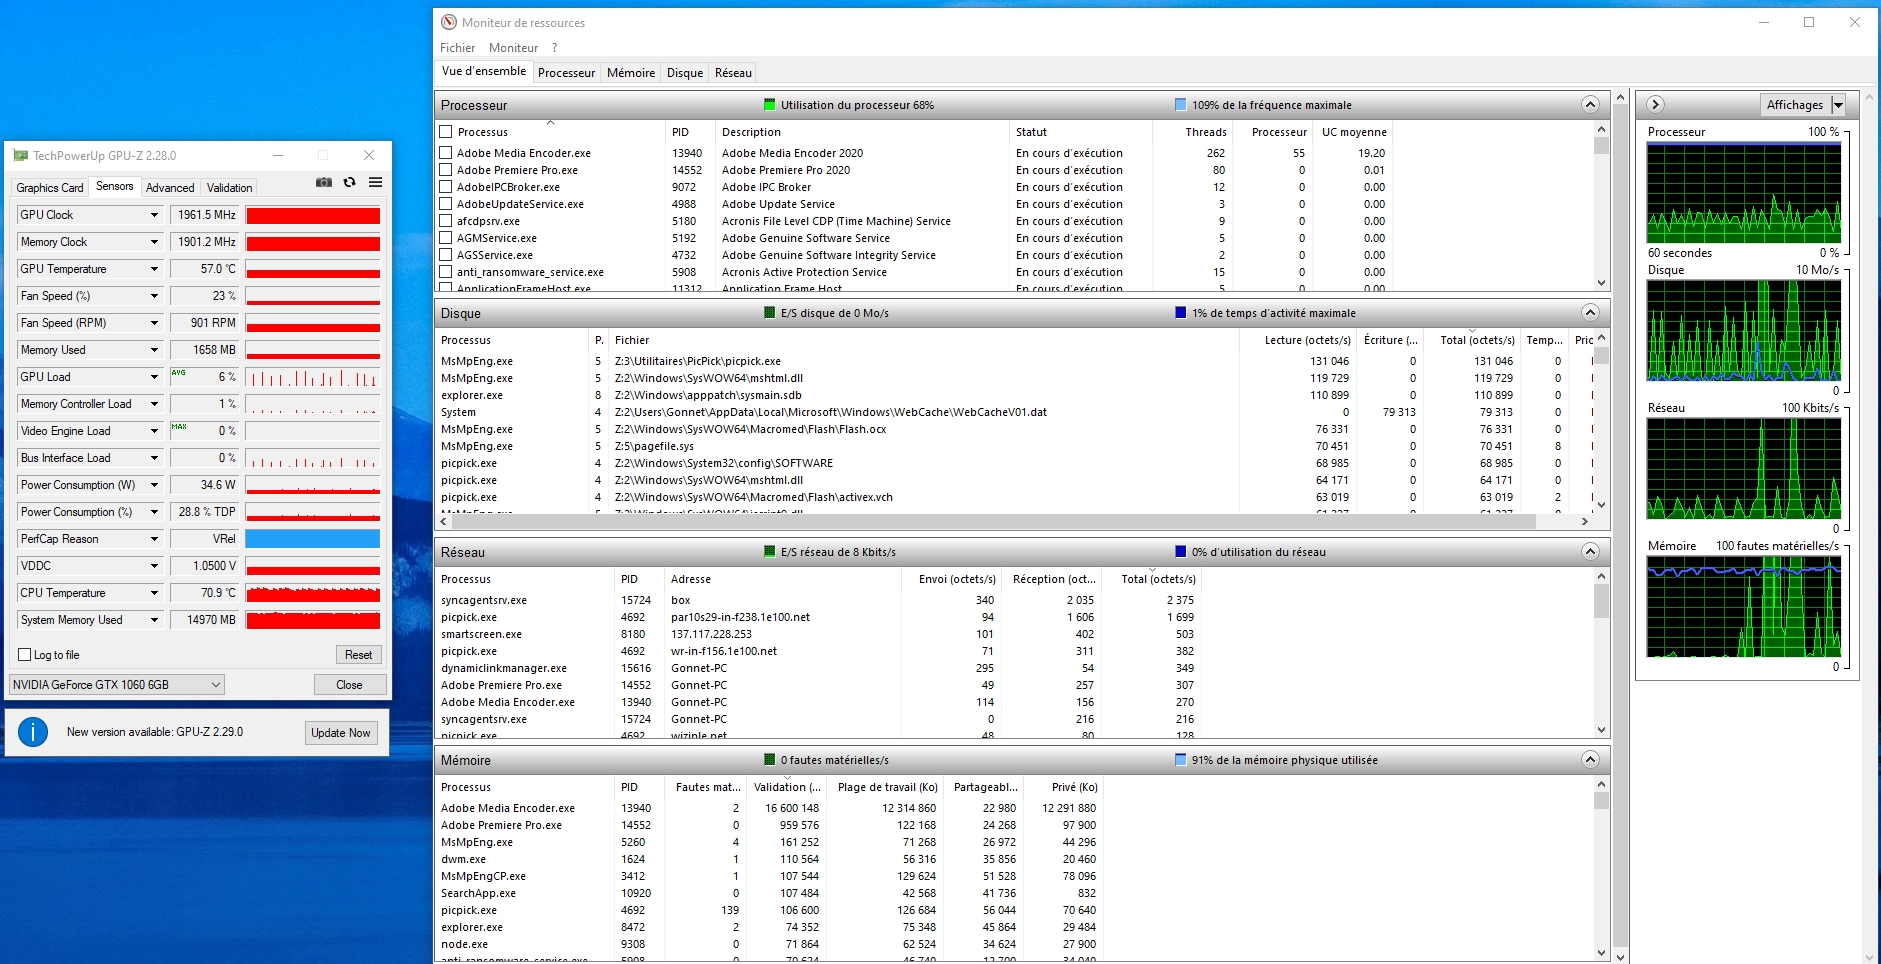
Task: Open the ? help menu
Action: tap(554, 48)
